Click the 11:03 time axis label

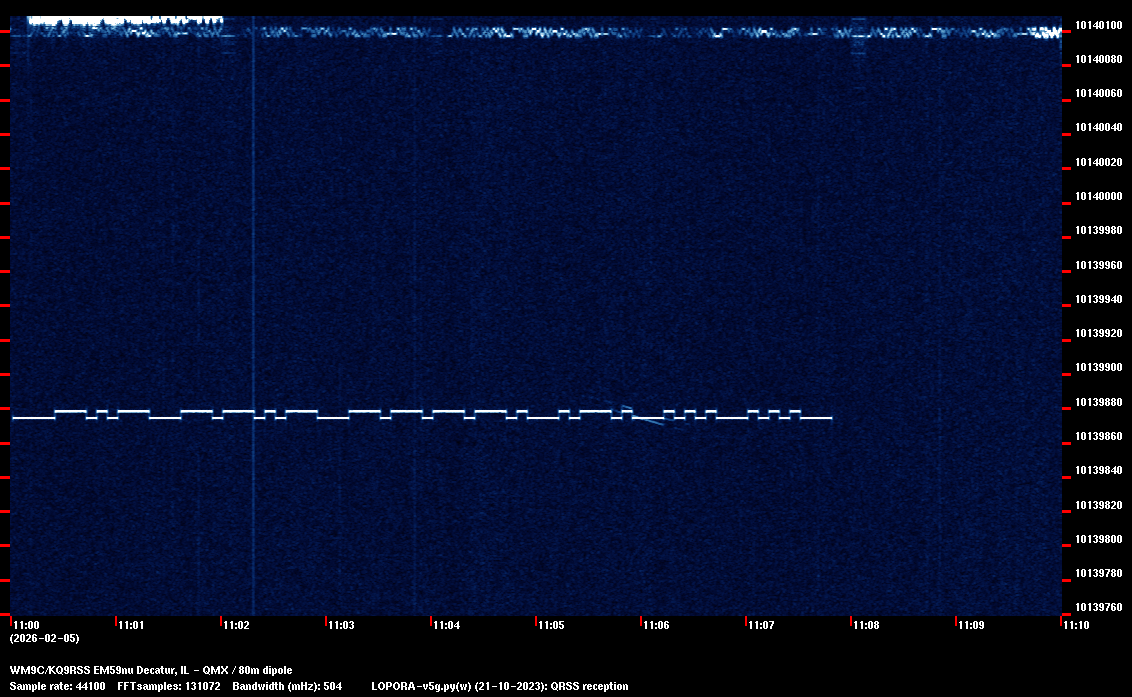click(341, 625)
